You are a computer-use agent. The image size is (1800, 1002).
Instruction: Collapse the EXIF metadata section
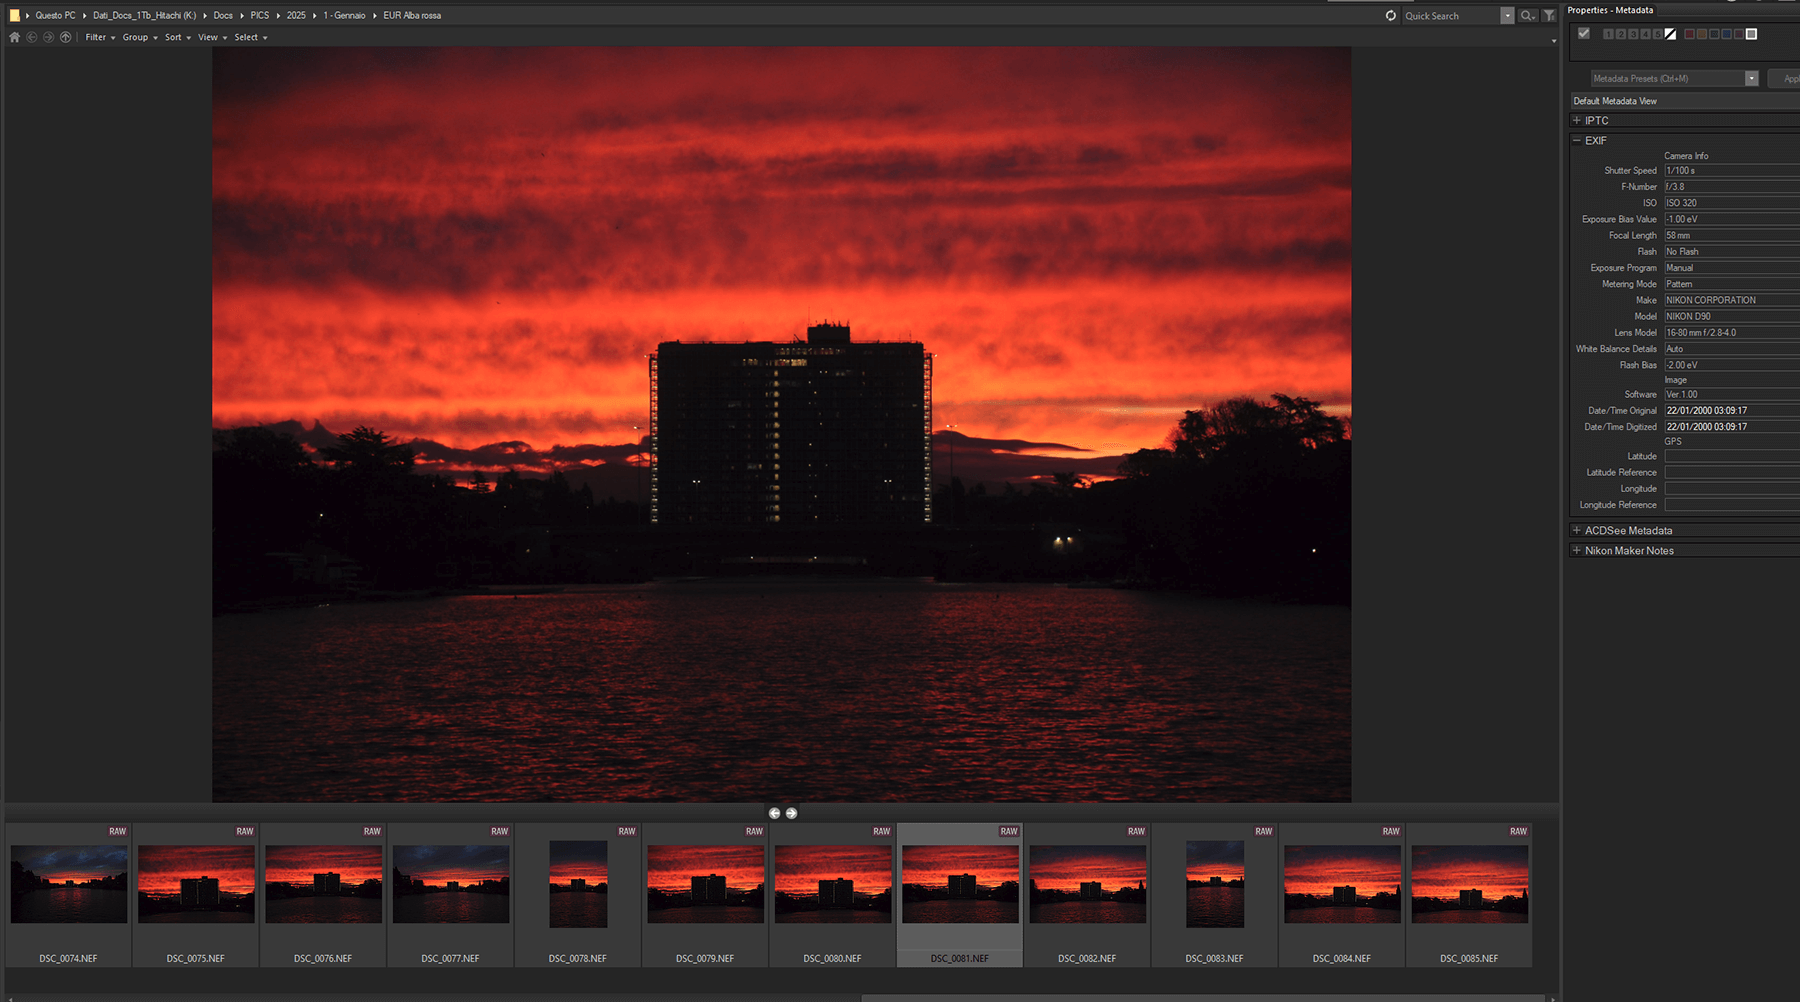(1577, 141)
